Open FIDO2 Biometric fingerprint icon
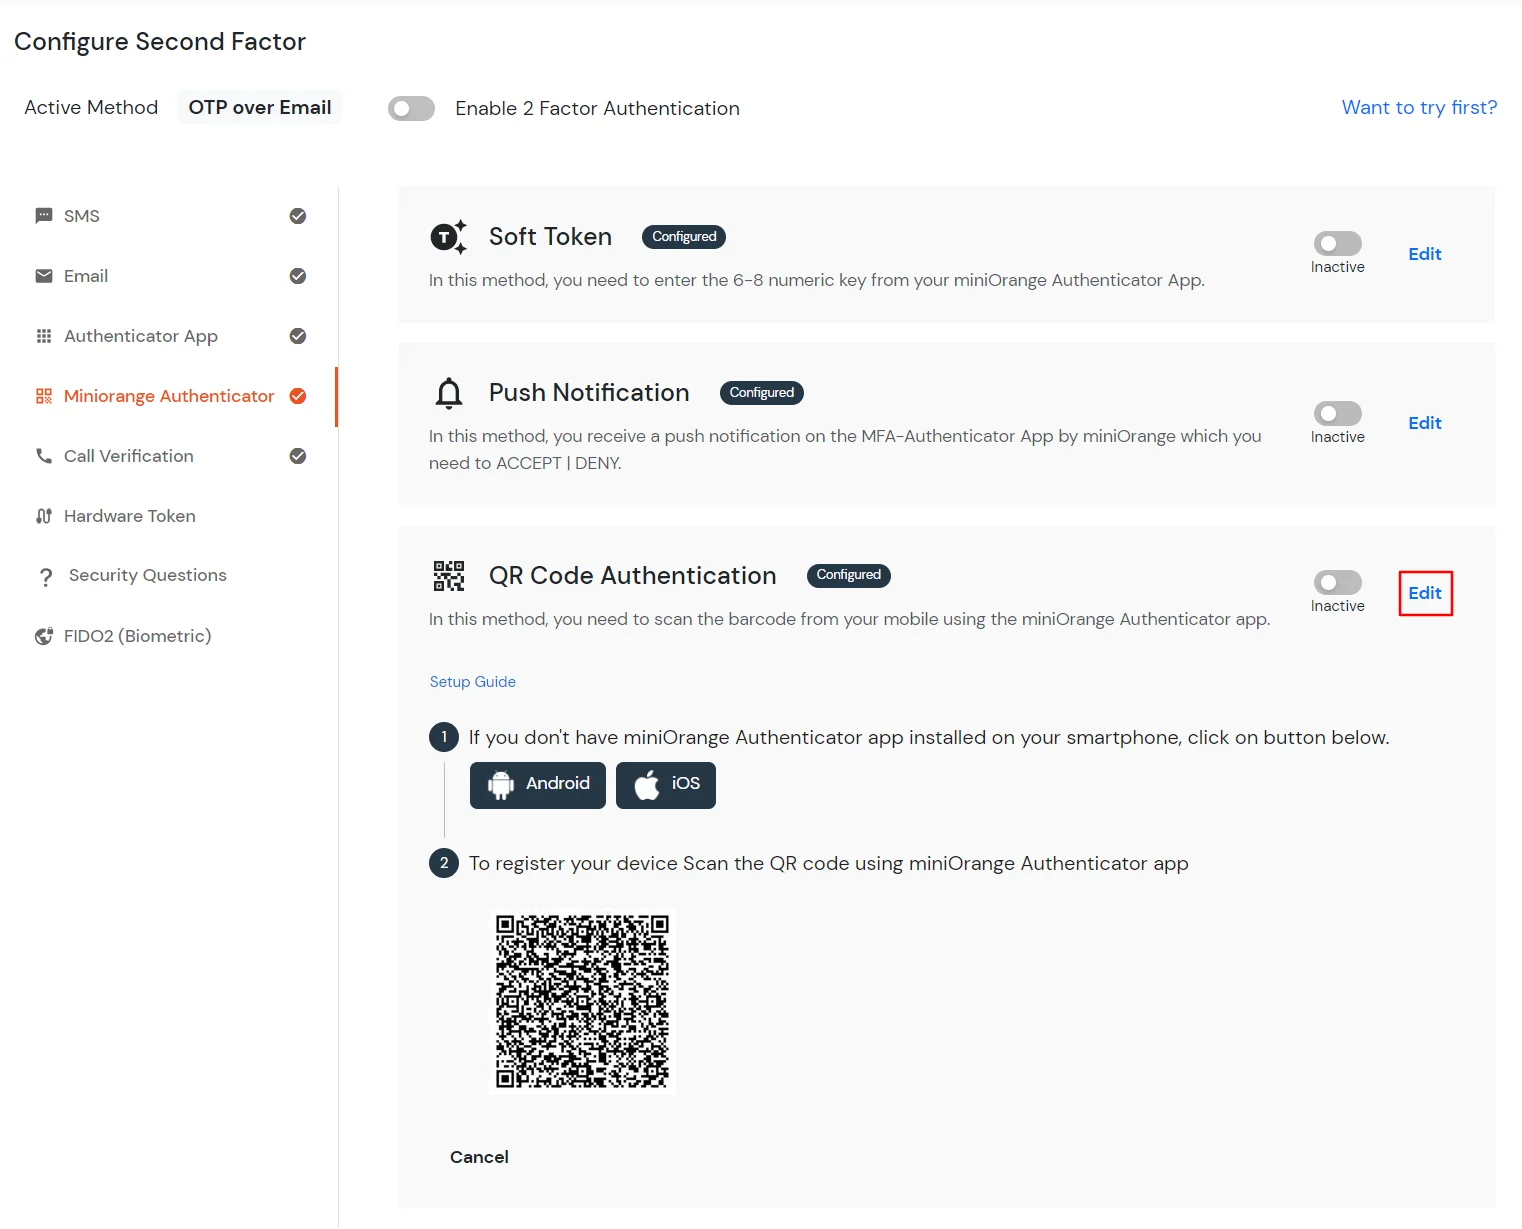The height and width of the screenshot is (1229, 1522). [43, 636]
